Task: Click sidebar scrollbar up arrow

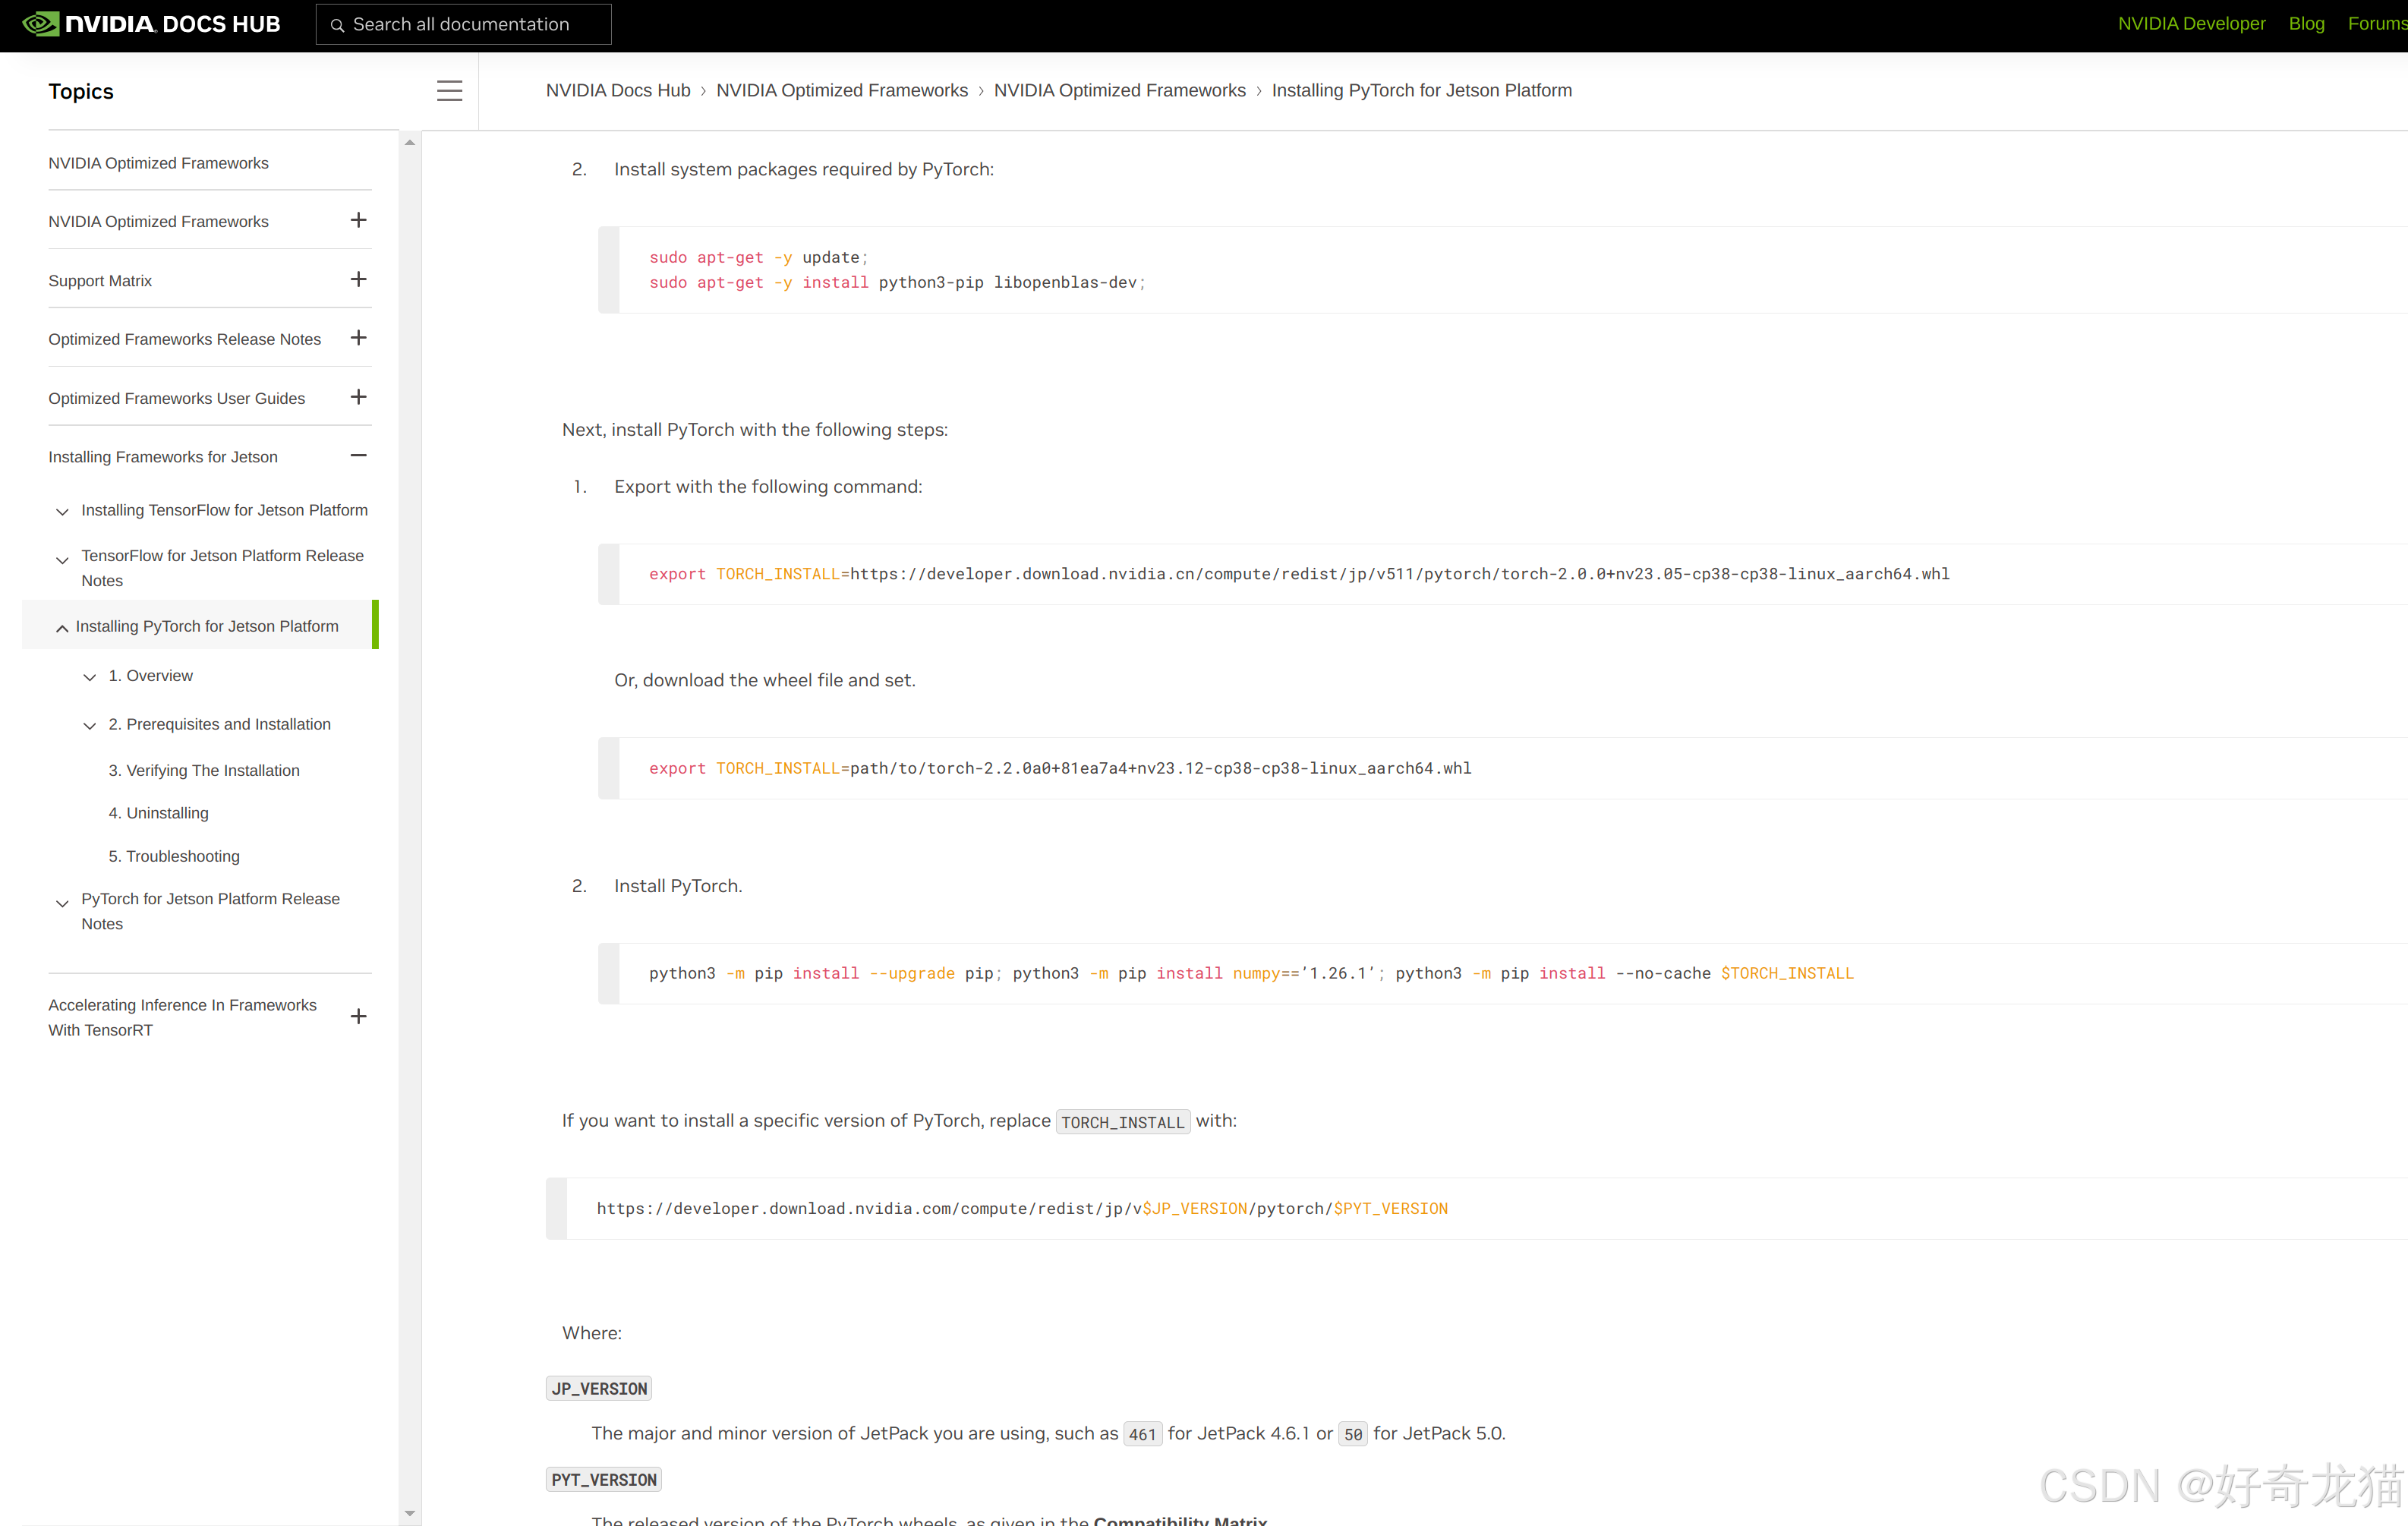Action: [x=410, y=142]
